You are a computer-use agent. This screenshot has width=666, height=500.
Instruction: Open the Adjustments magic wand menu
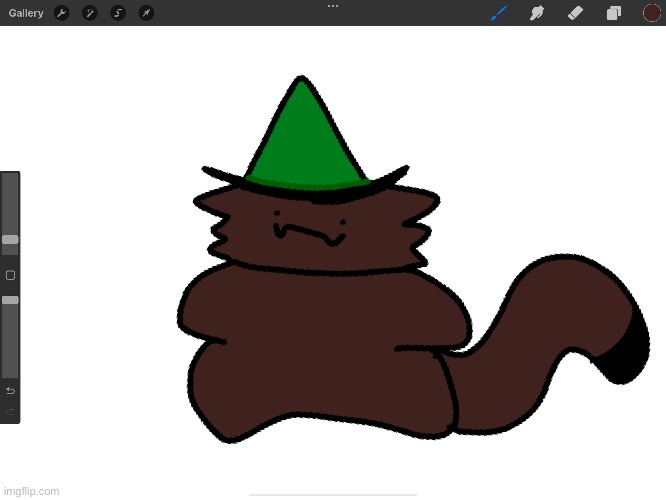pos(89,13)
